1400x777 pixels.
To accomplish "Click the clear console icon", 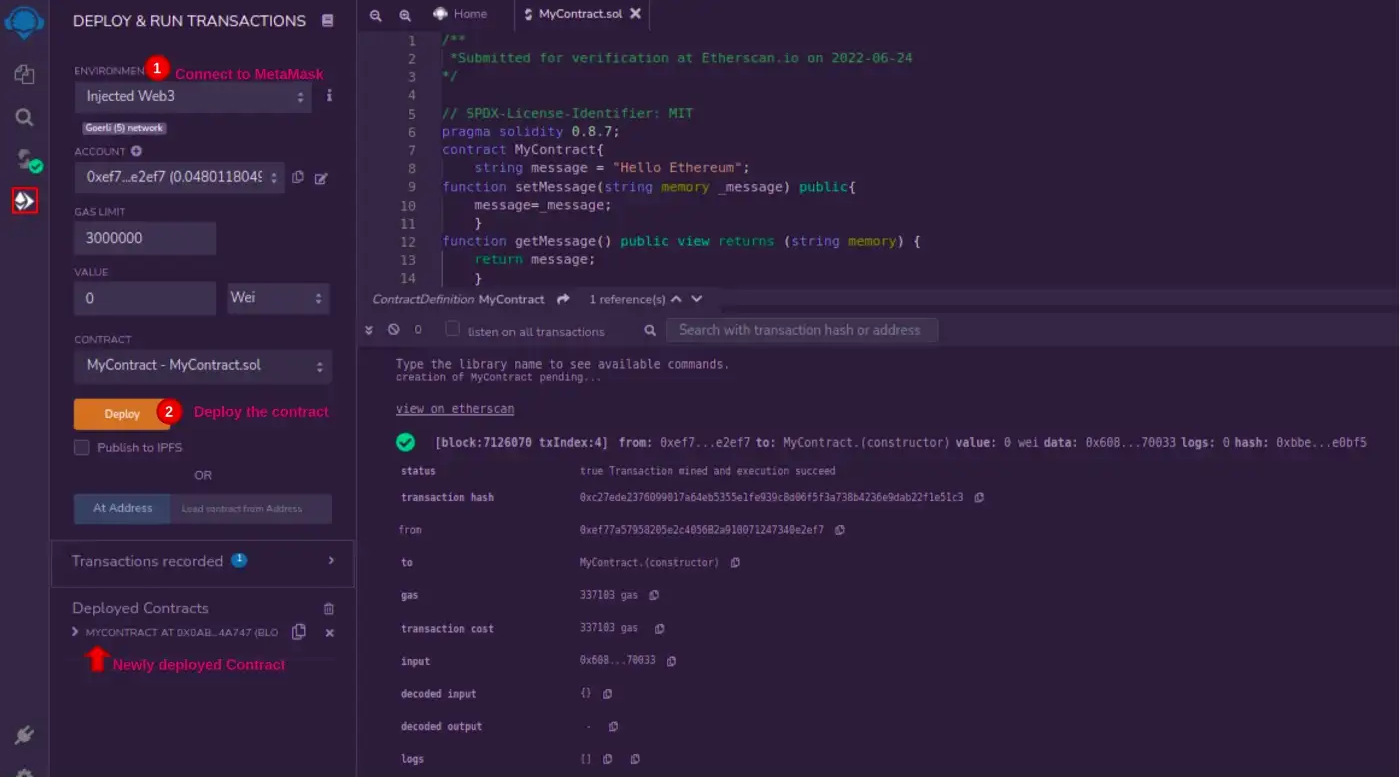I will [x=393, y=330].
